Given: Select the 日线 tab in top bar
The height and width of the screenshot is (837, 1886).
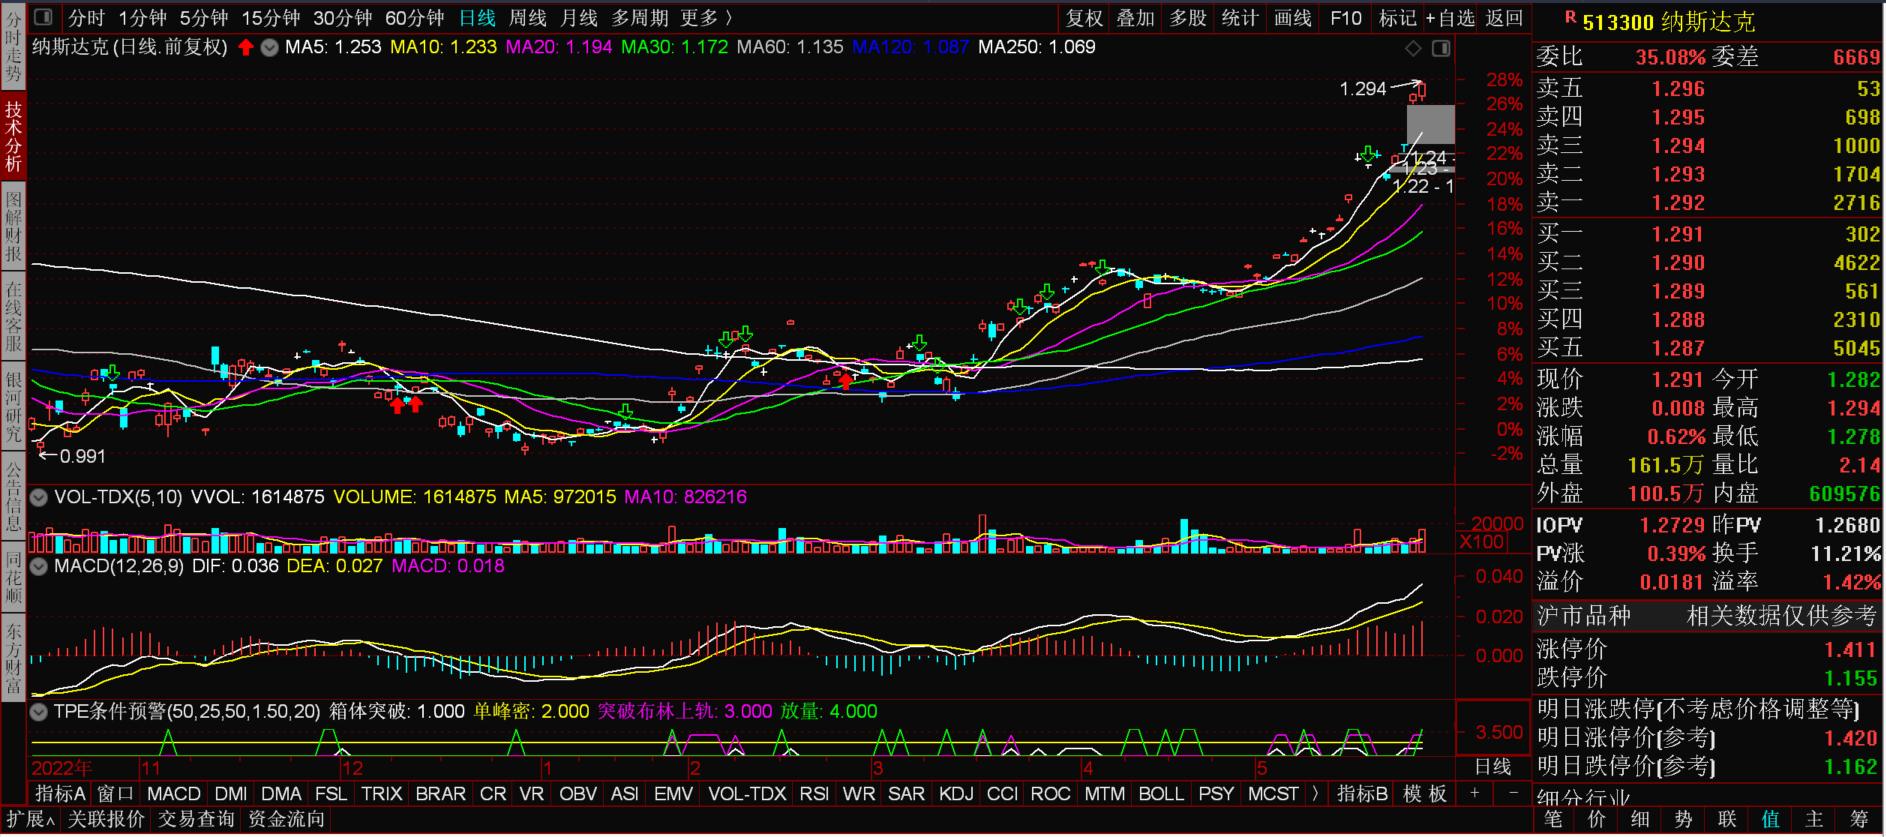Looking at the screenshot, I should click(477, 18).
